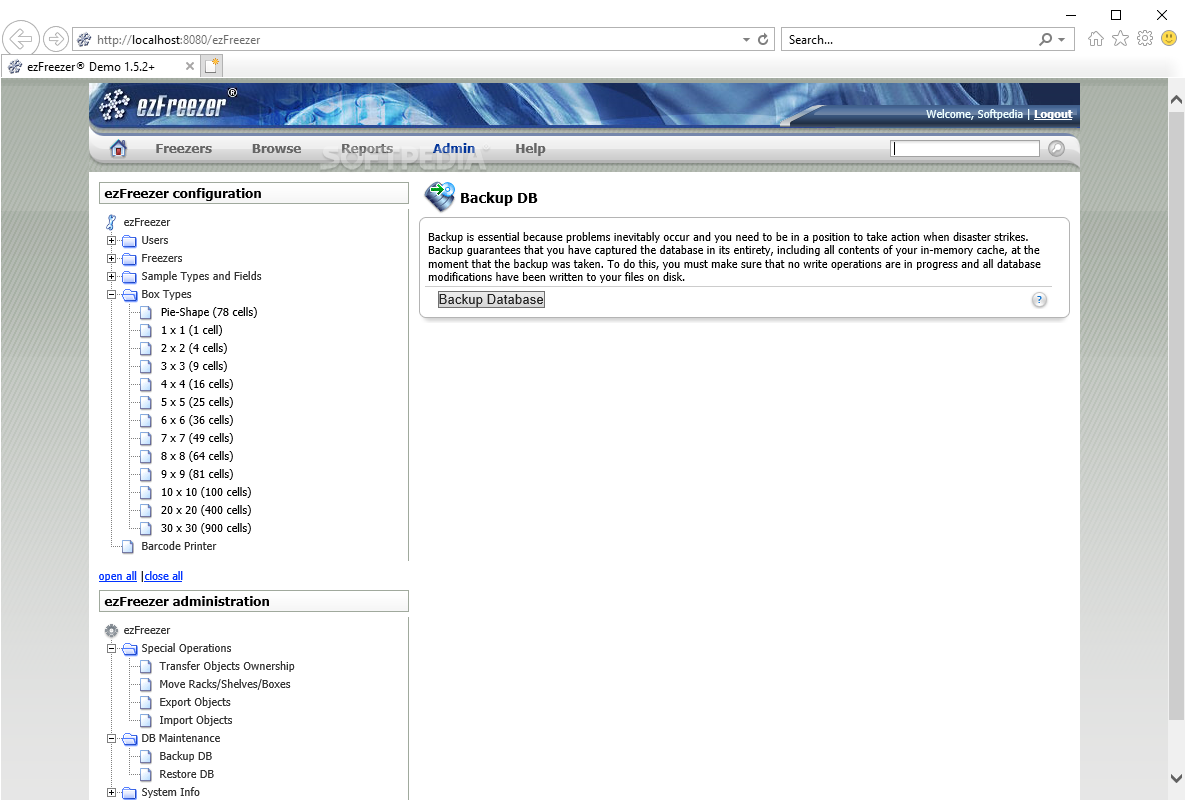Click the browser search magnifier icon
Screen dimensions: 1186x801
(x=1045, y=39)
